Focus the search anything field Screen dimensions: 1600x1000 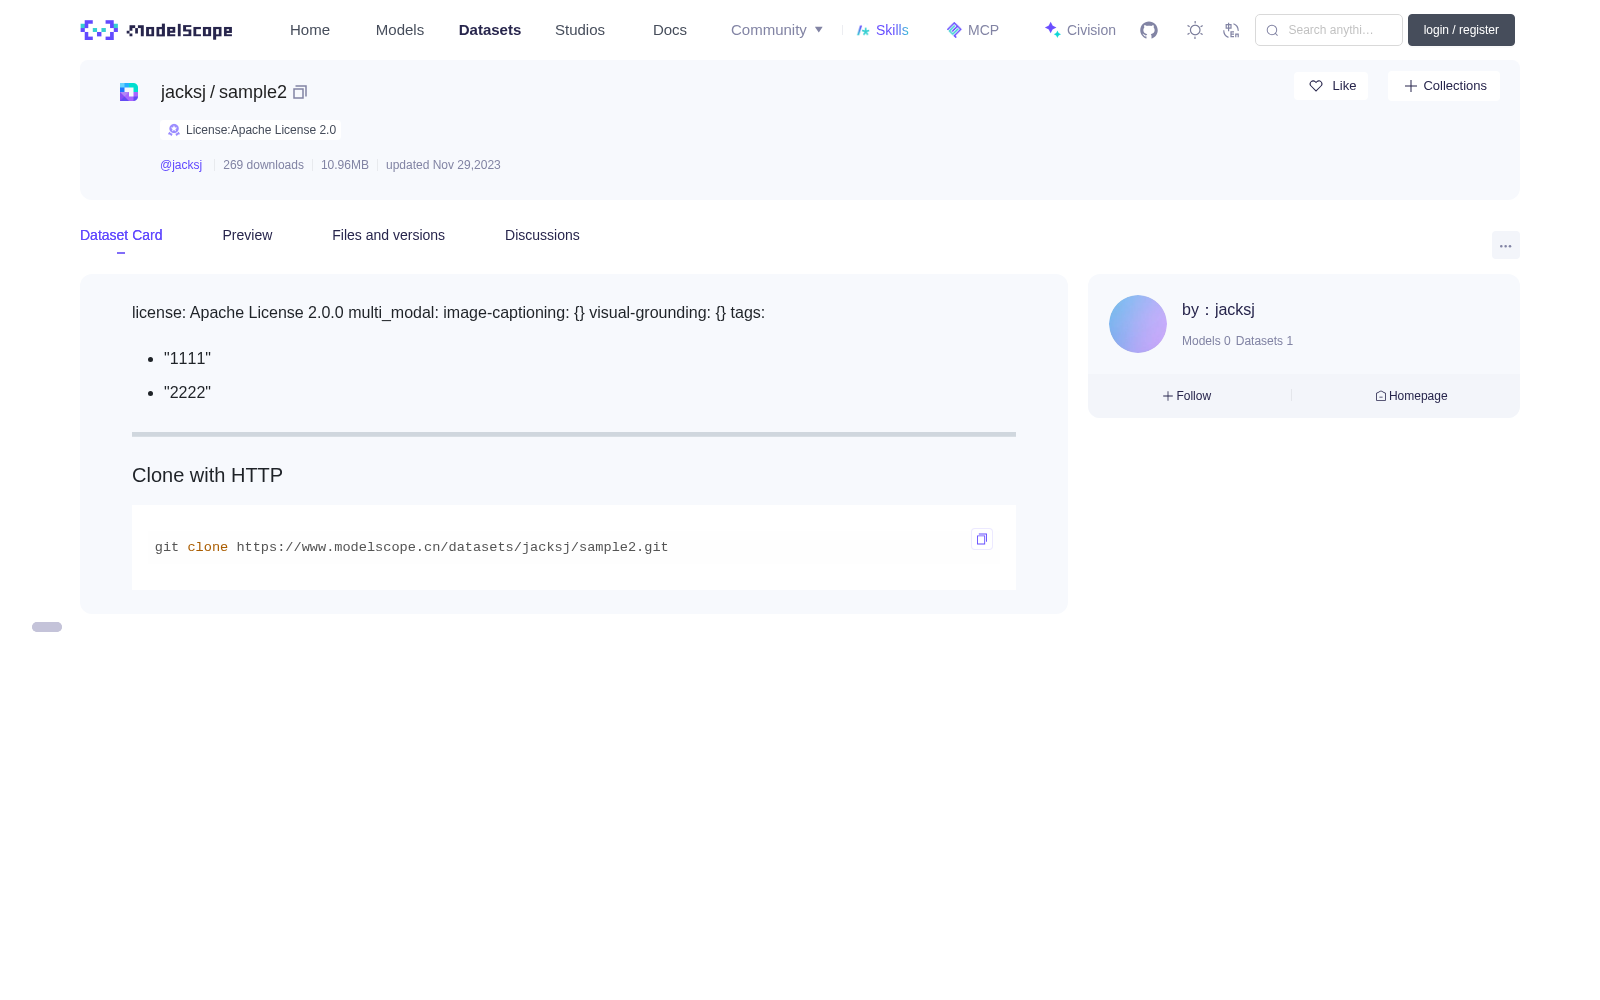(1329, 30)
